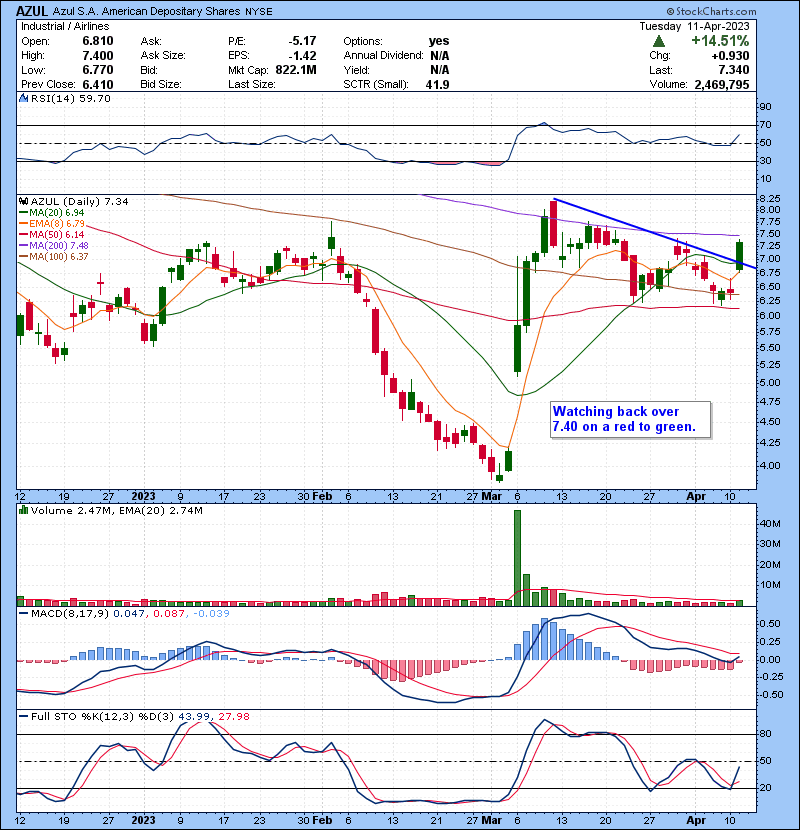
Task: Click the RSI(14) 59.70 reading
Action: [x=71, y=98]
